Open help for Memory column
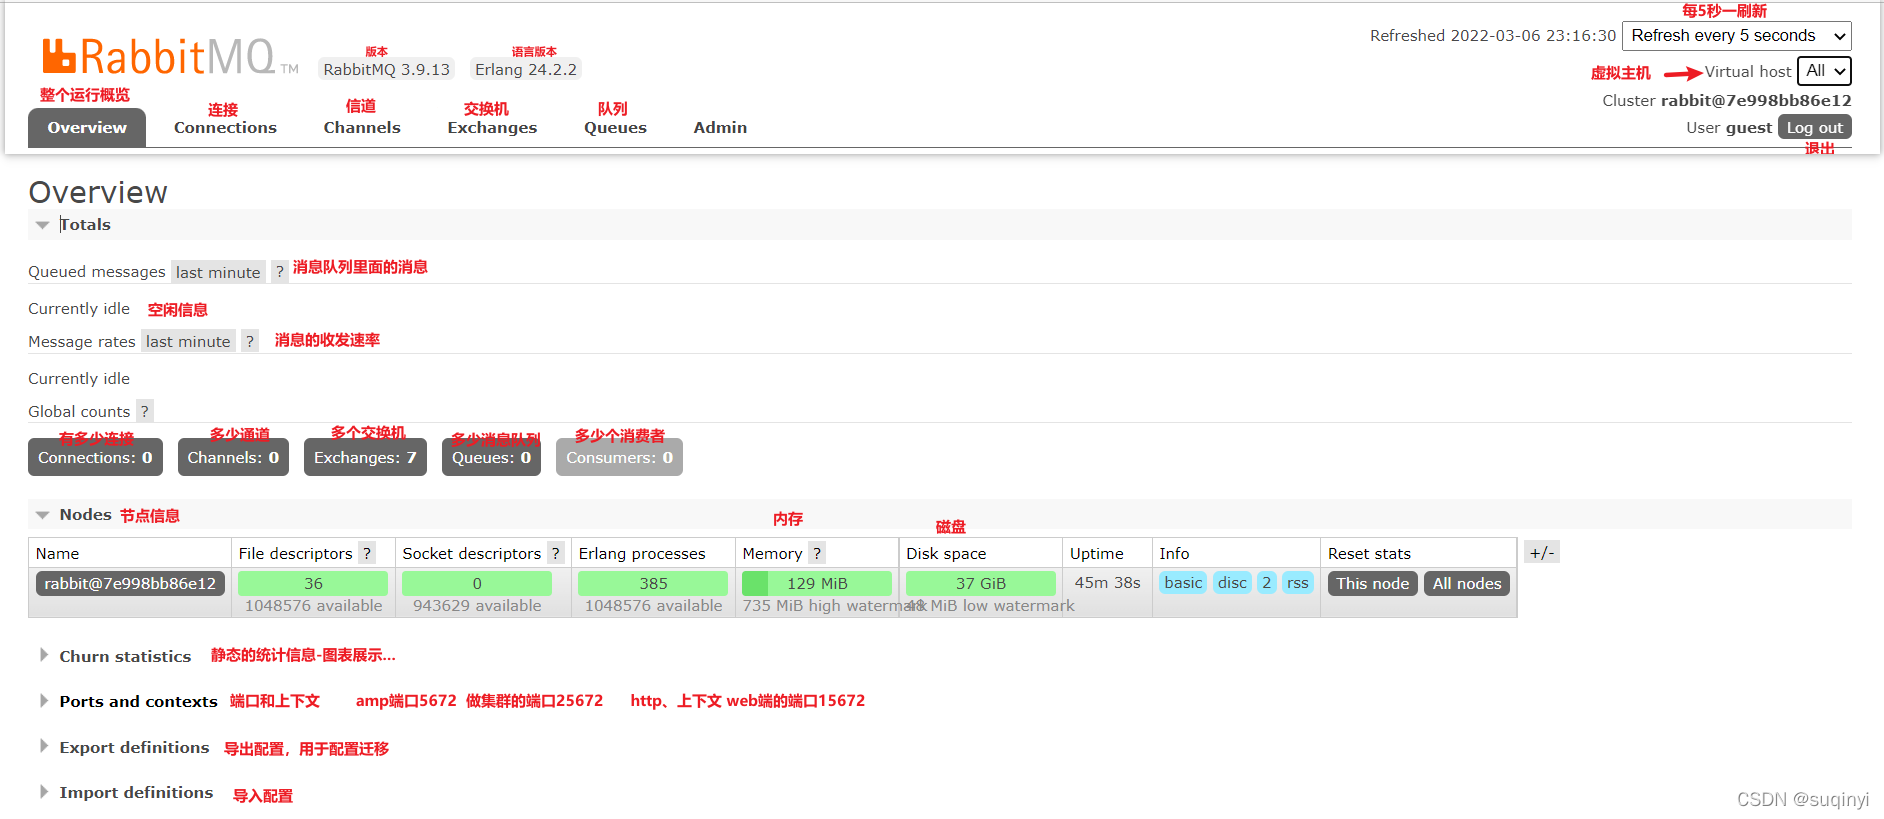Viewport: 1884px width, 819px height. pyautogui.click(x=817, y=553)
